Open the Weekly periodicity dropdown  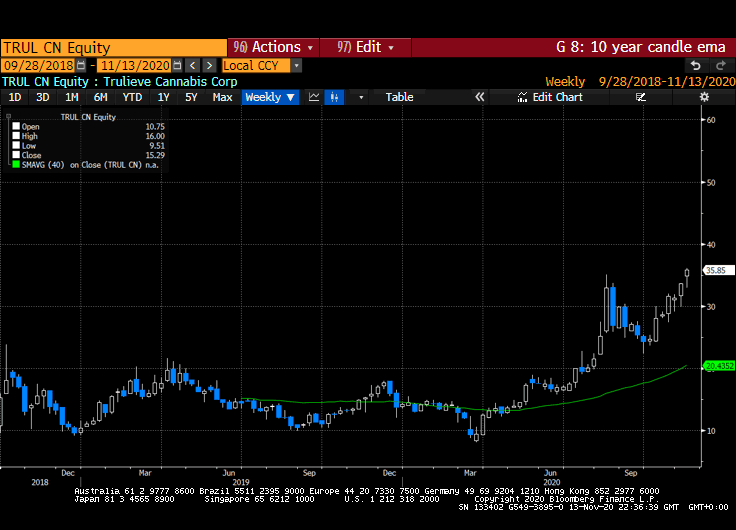(270, 97)
